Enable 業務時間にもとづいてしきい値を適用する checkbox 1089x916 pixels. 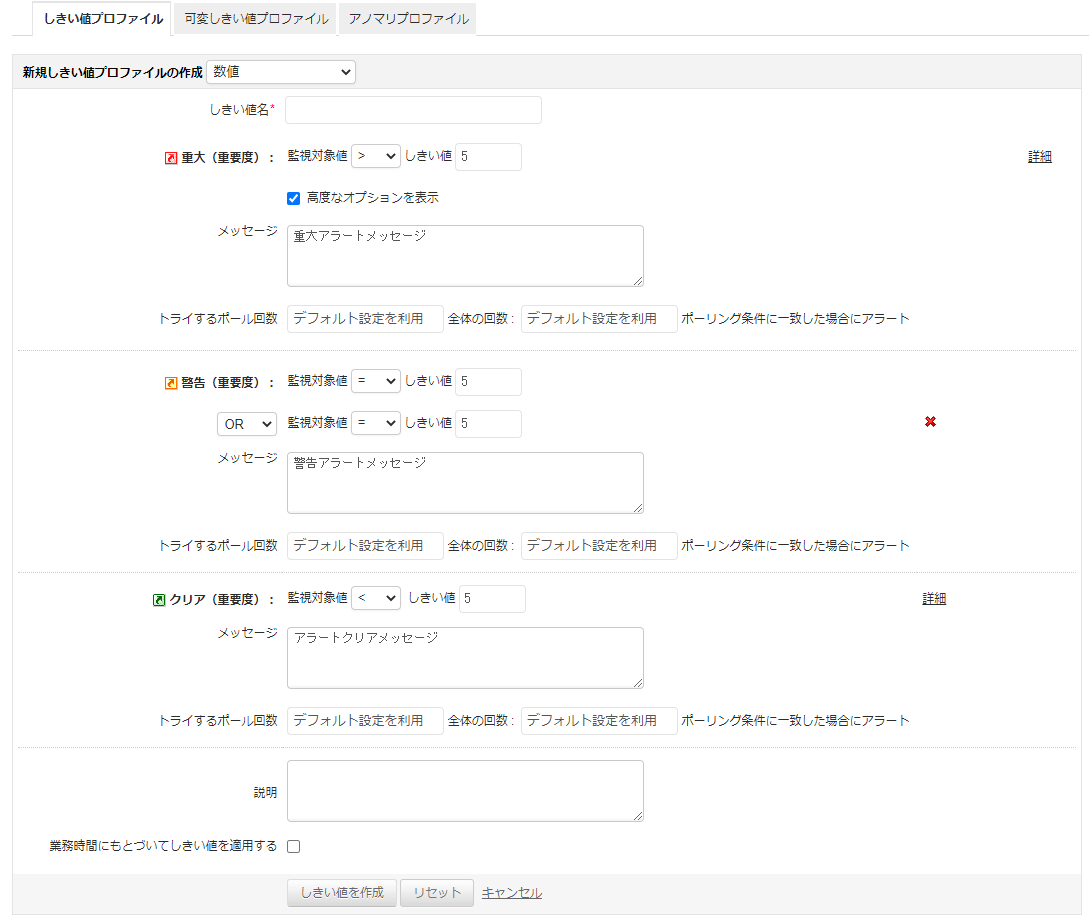[x=294, y=846]
